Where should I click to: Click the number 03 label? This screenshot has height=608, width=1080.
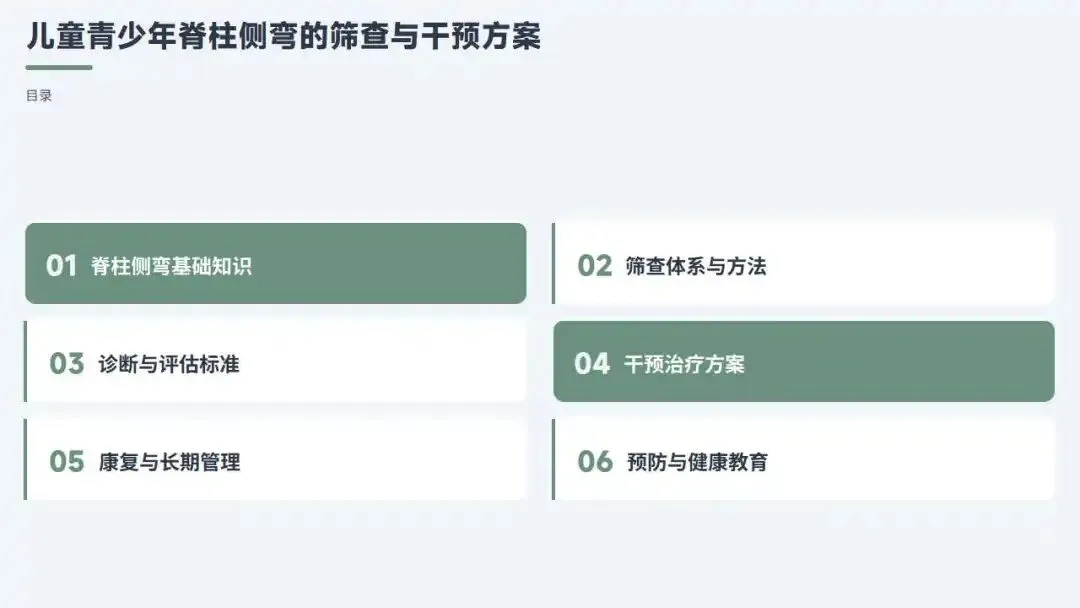click(66, 364)
